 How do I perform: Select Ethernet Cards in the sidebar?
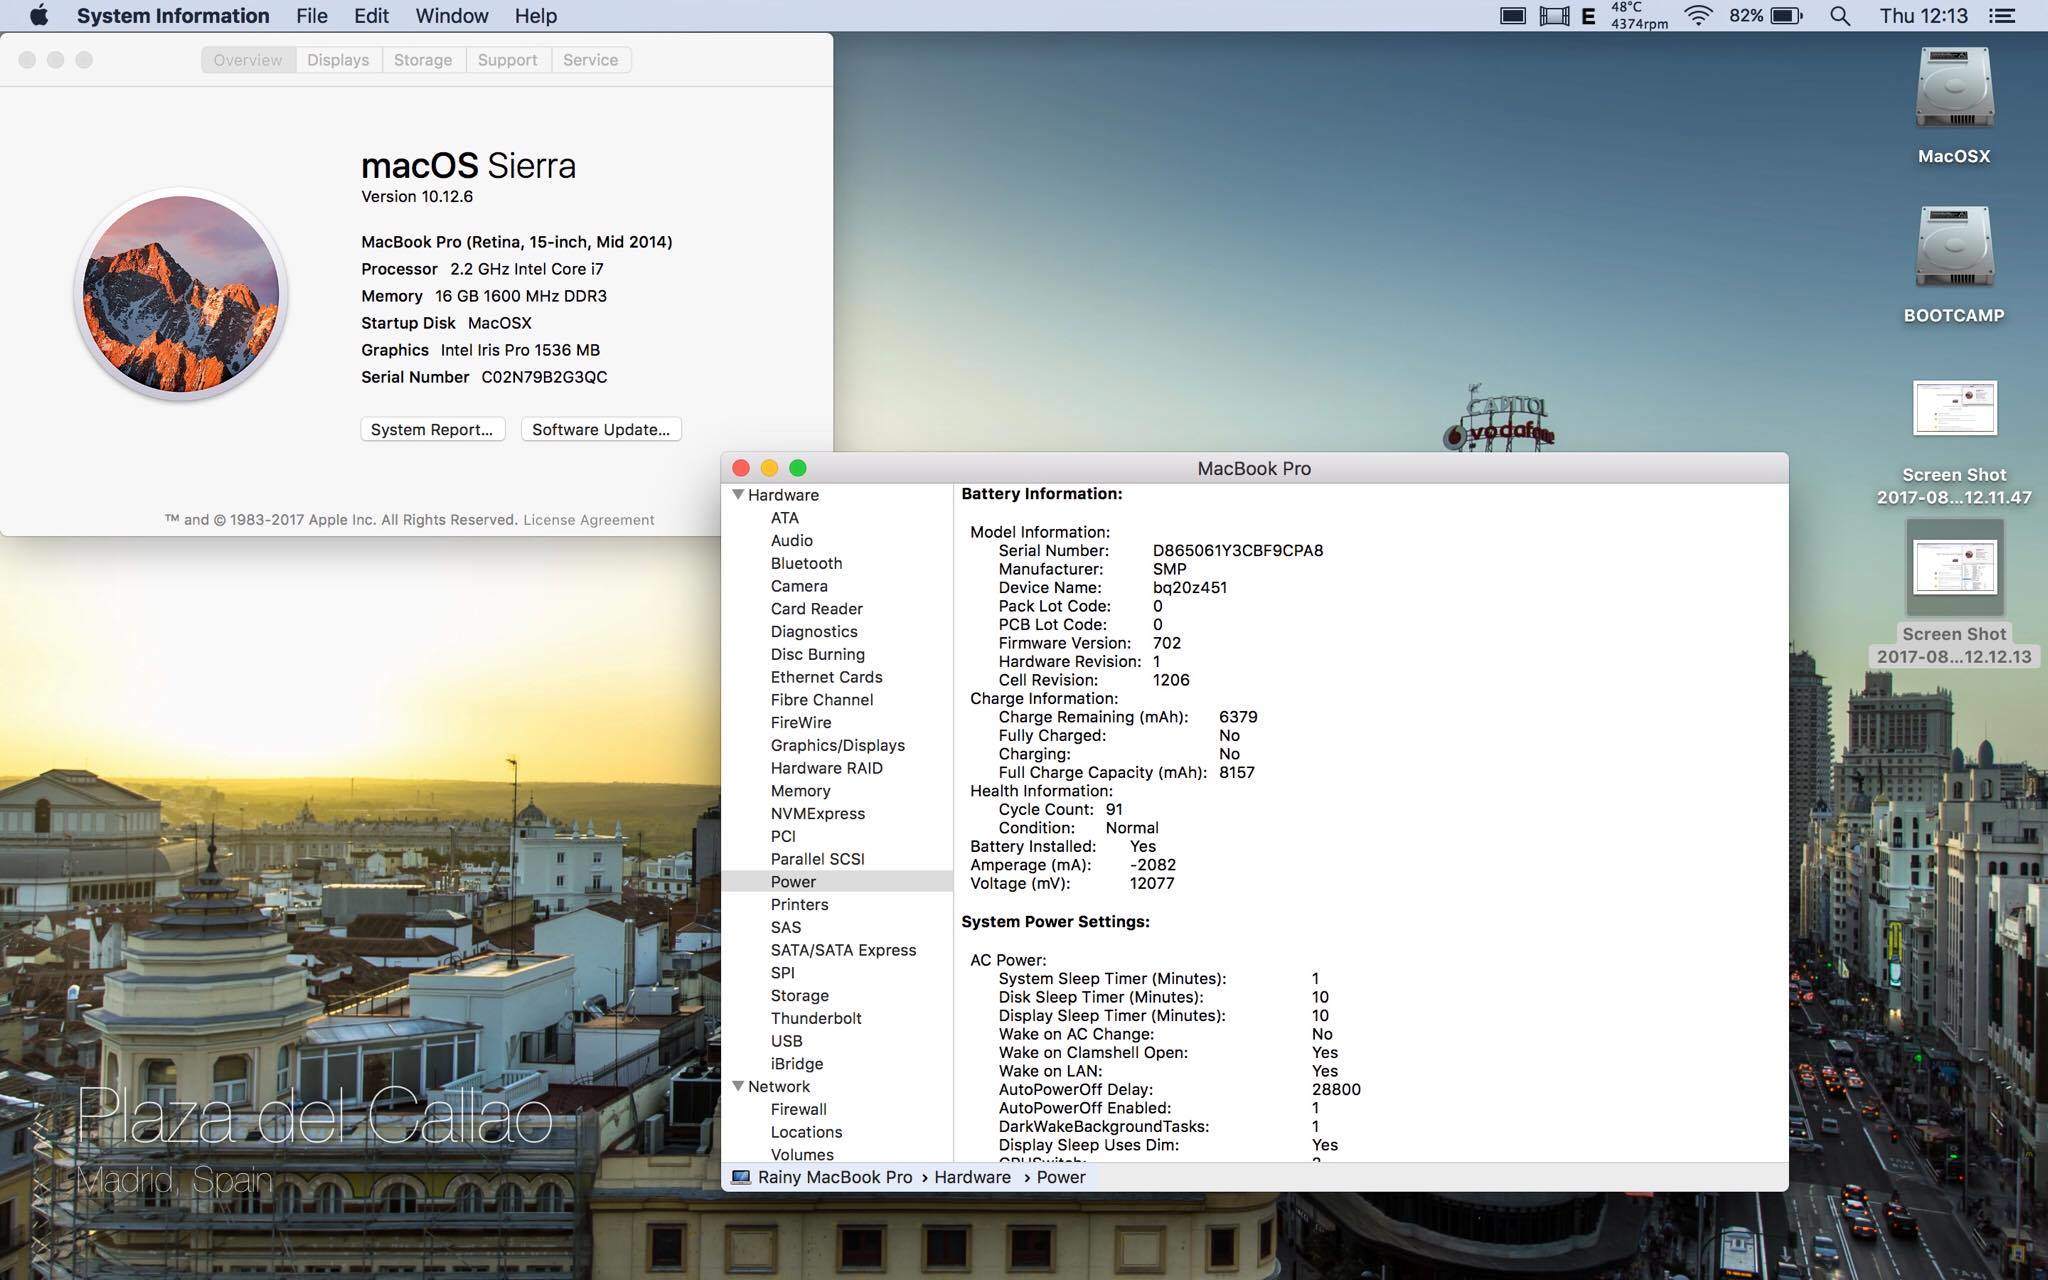coord(827,677)
